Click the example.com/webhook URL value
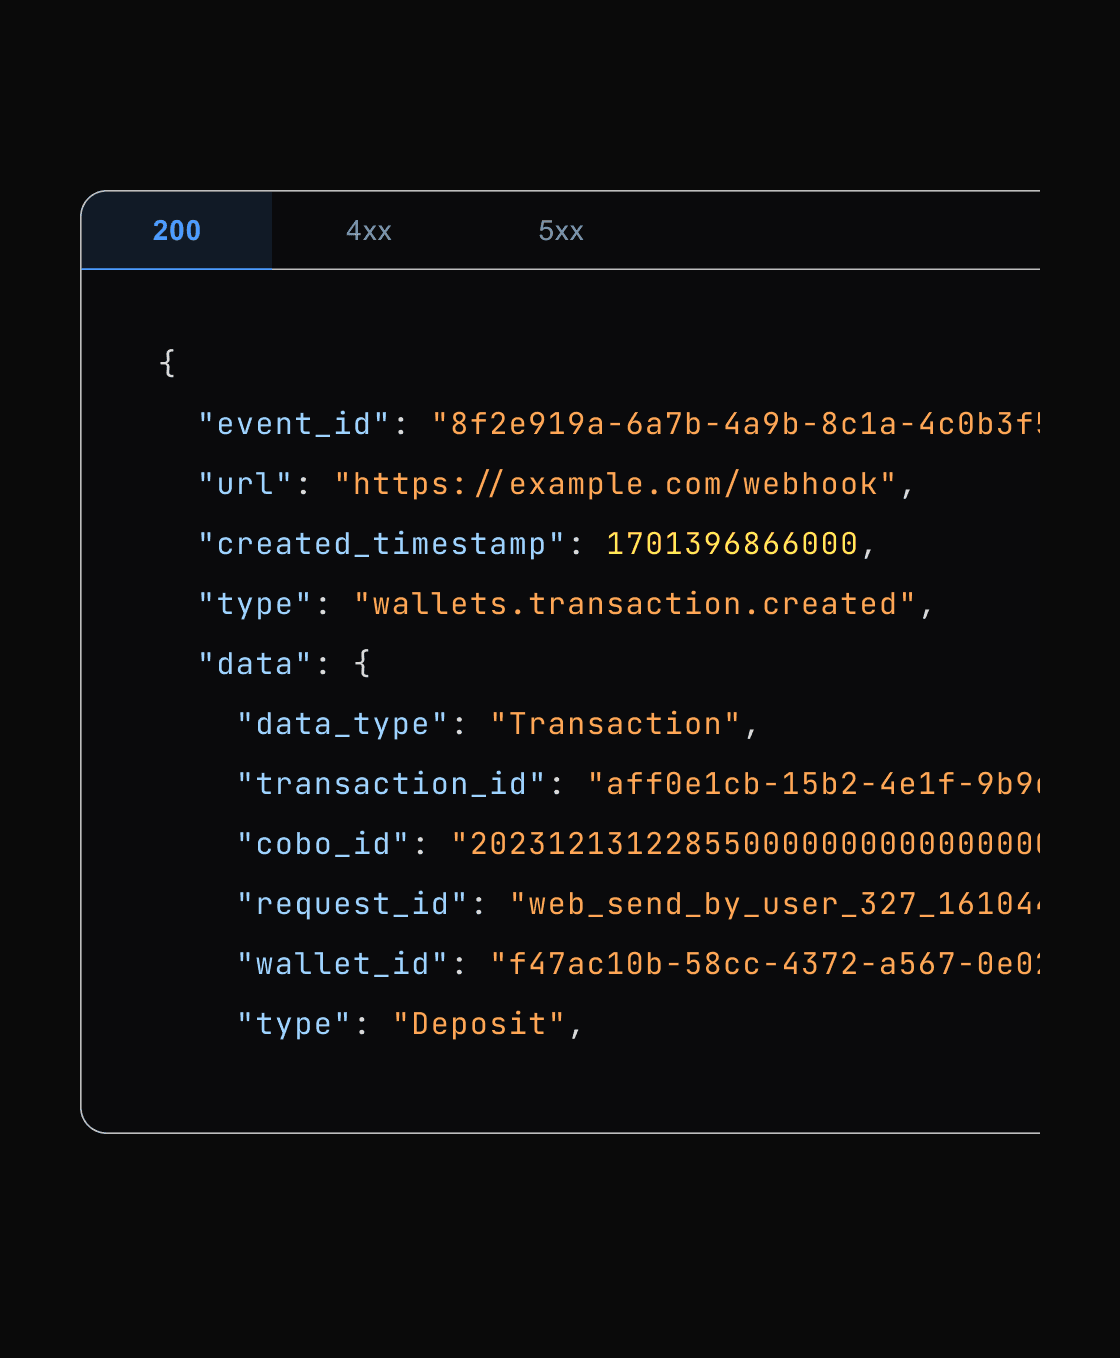Image resolution: width=1120 pixels, height=1358 pixels. [x=615, y=484]
